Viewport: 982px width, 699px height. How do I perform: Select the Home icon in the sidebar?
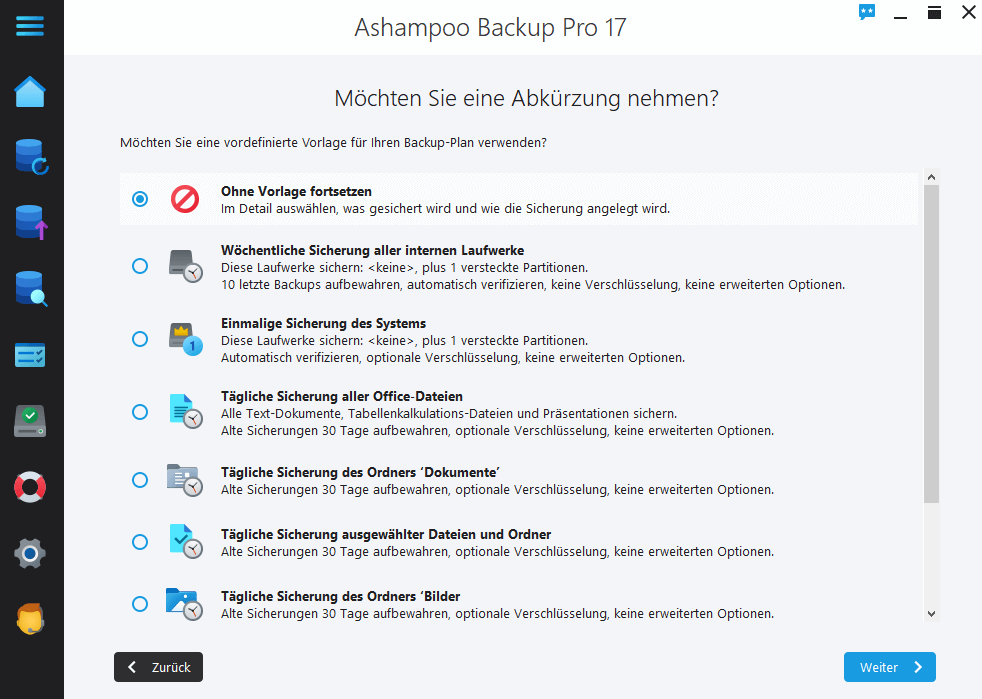click(x=31, y=91)
